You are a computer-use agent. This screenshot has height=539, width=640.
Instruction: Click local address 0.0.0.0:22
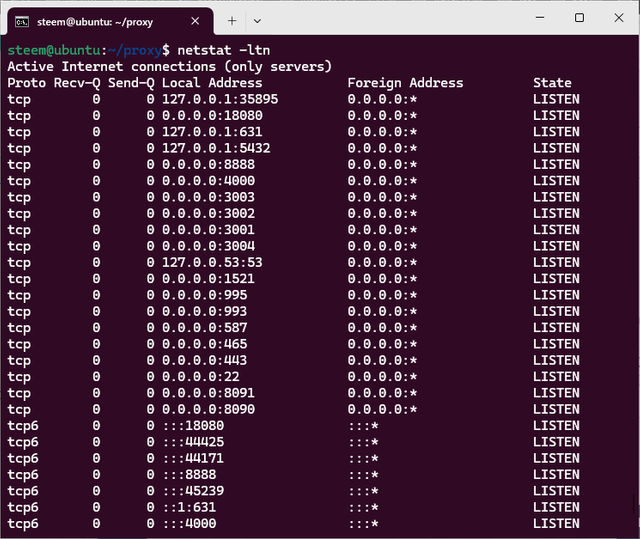click(201, 377)
